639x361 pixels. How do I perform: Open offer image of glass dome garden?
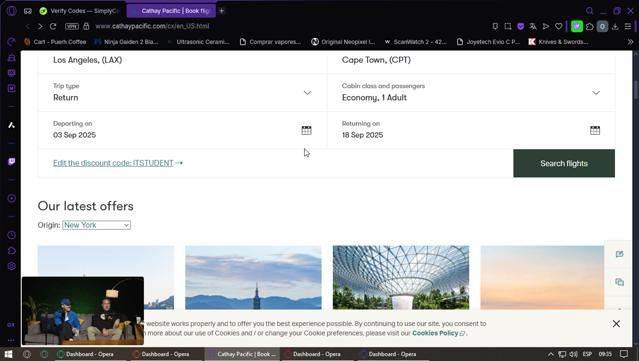coord(401,277)
